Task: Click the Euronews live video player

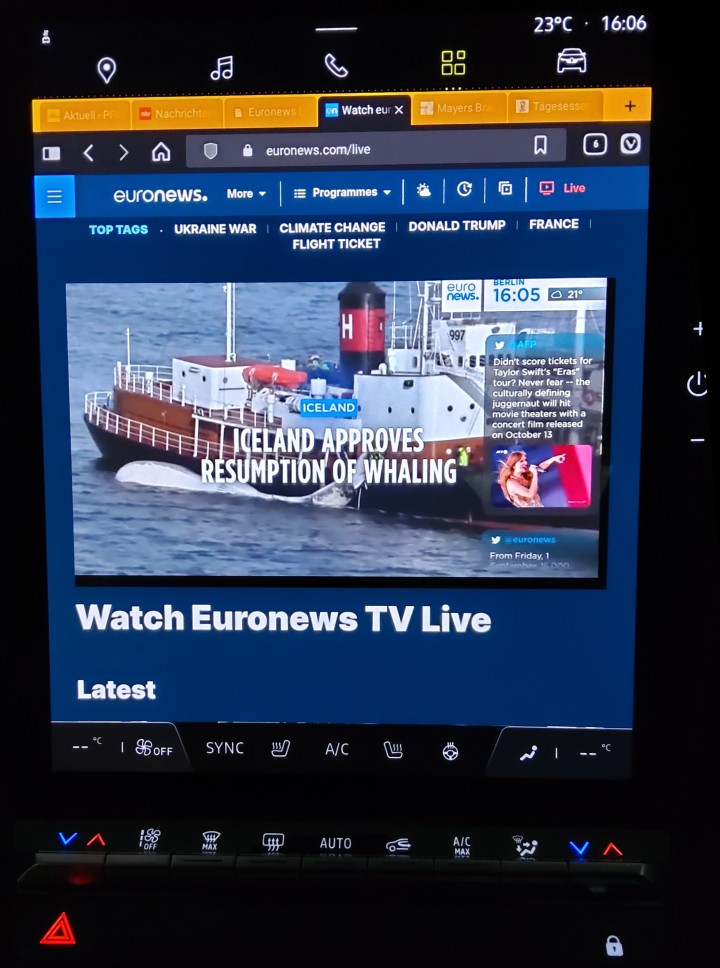Action: (x=337, y=429)
